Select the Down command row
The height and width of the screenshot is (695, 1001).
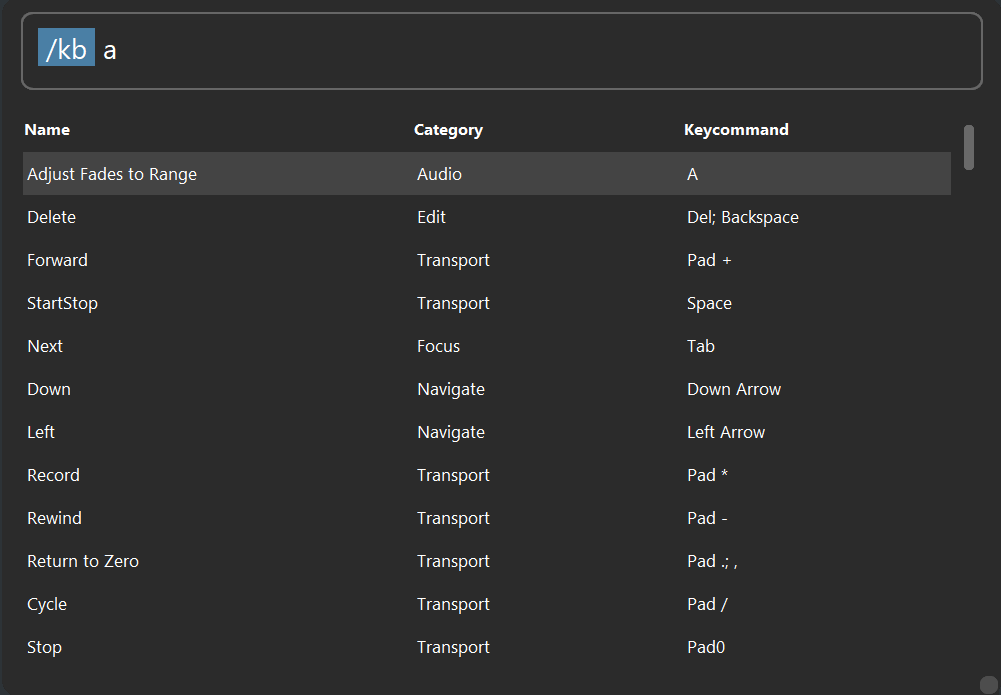pos(486,389)
